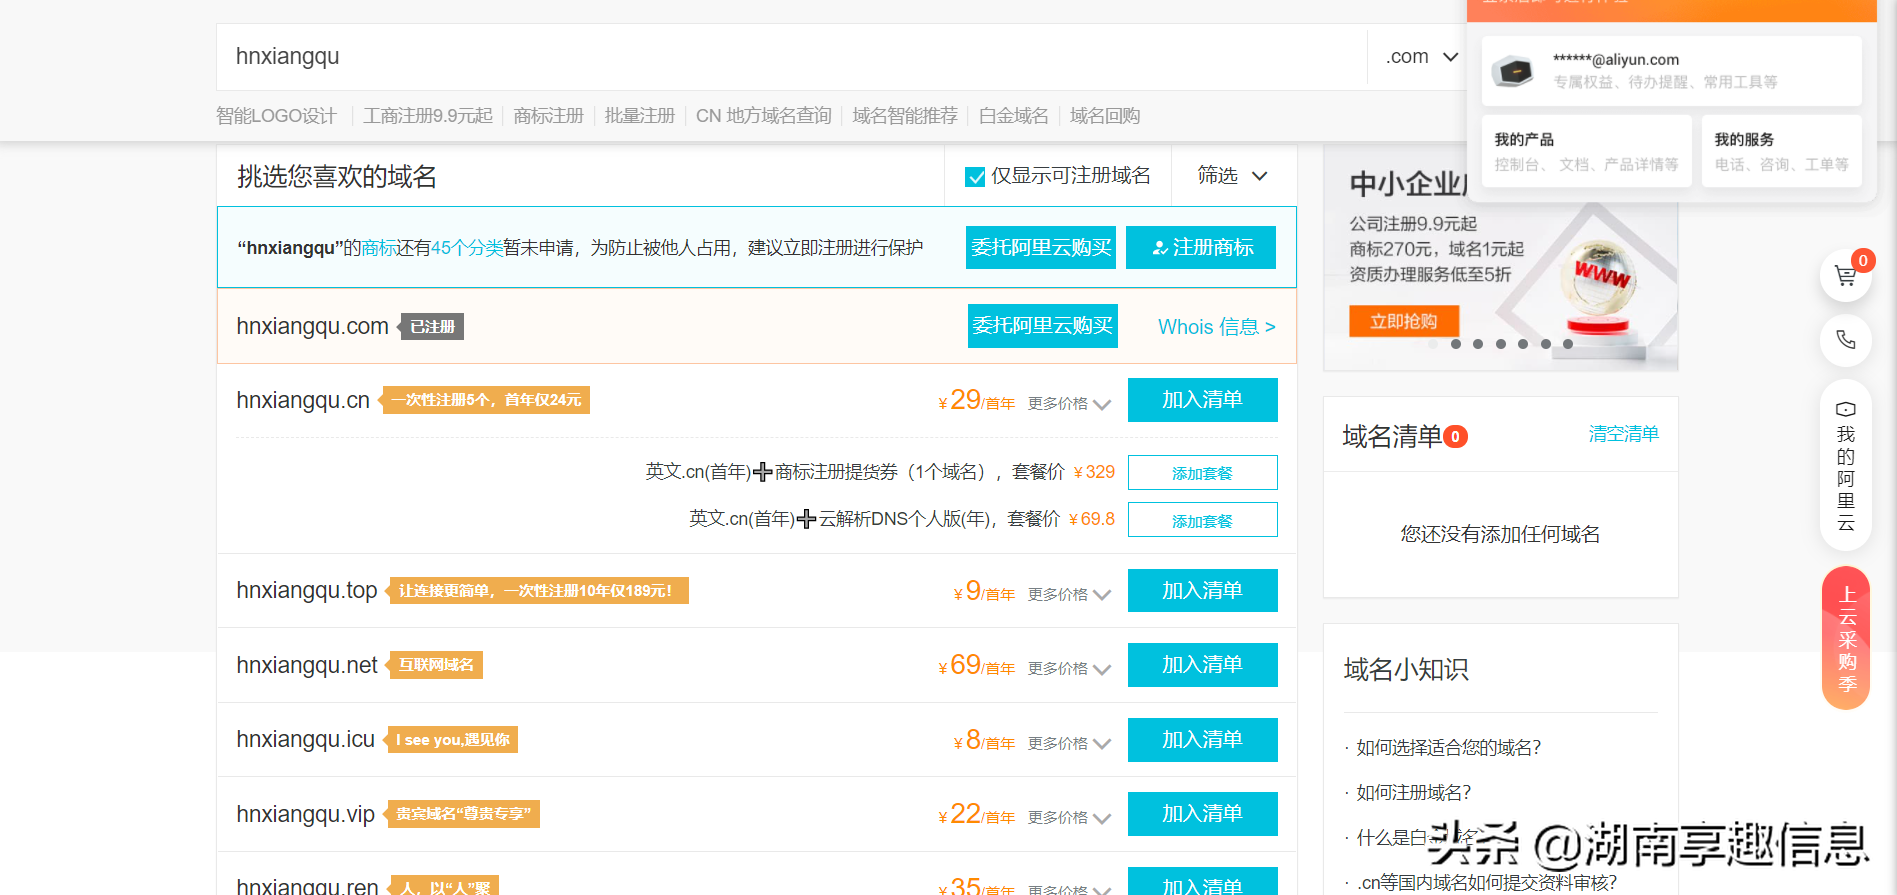
Task: Open 商标注册 nav link
Action: pos(548,116)
